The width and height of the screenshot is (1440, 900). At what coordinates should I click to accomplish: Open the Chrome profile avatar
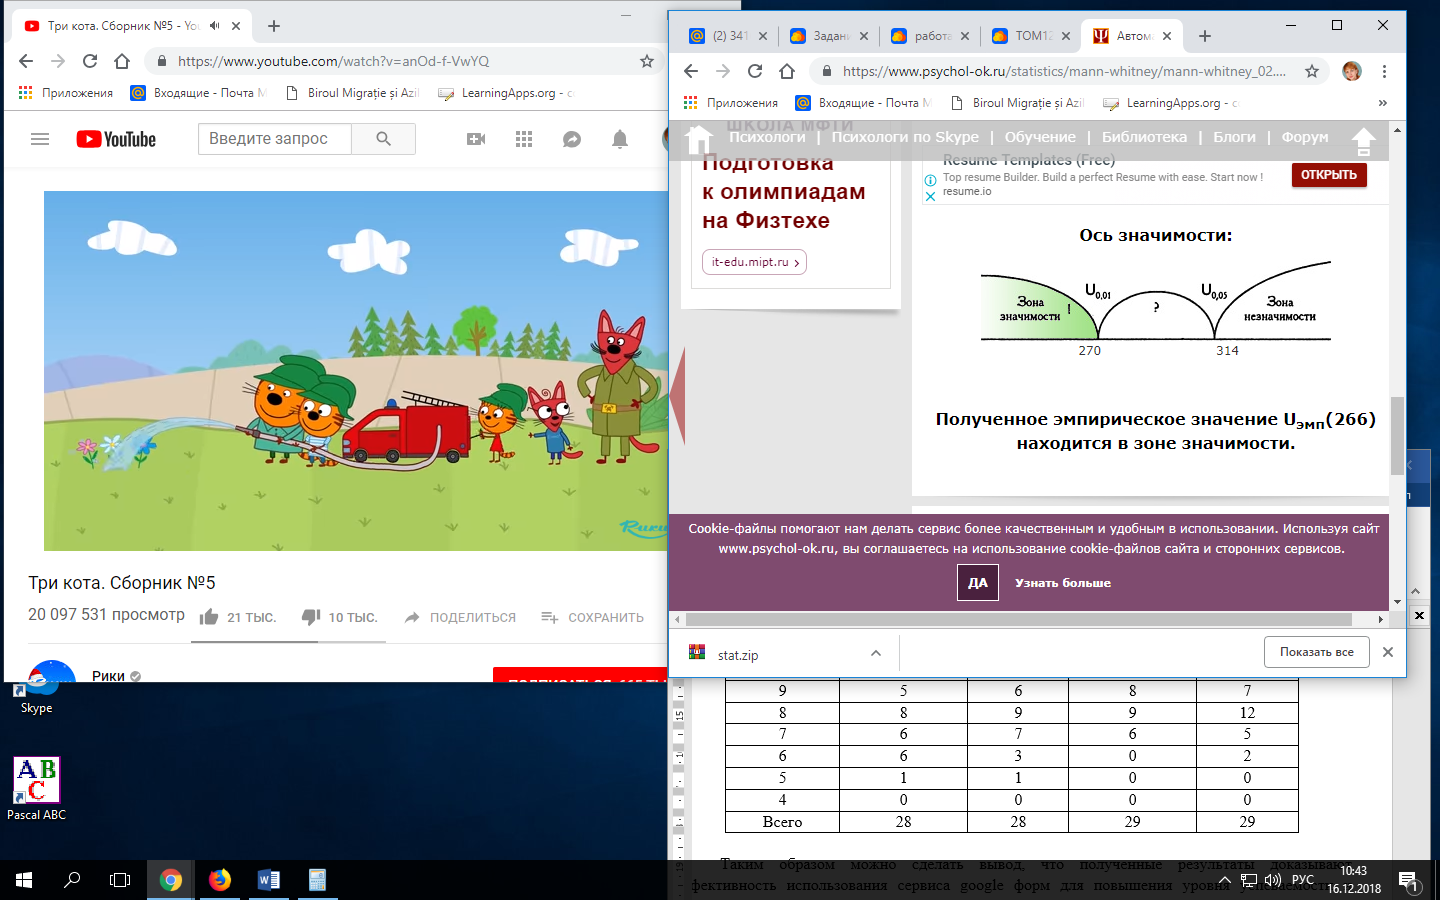(1352, 71)
